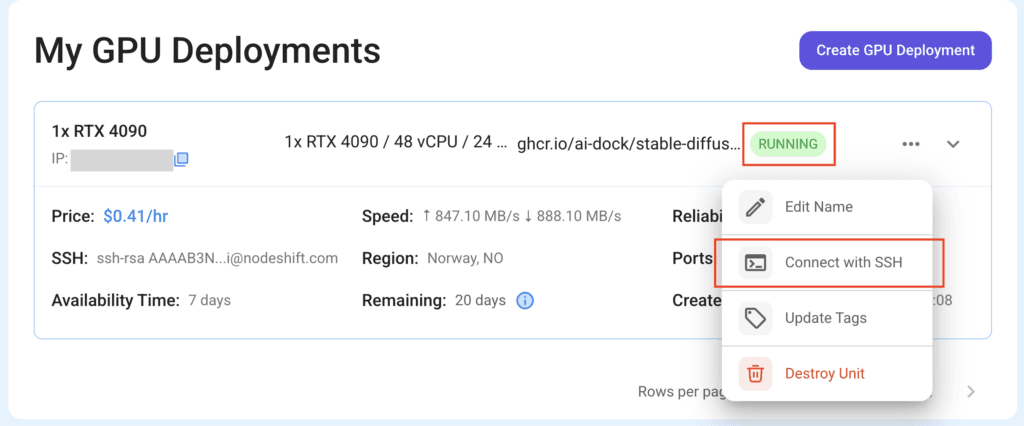
Task: Click the tag icon for Update Tags
Action: pos(756,318)
